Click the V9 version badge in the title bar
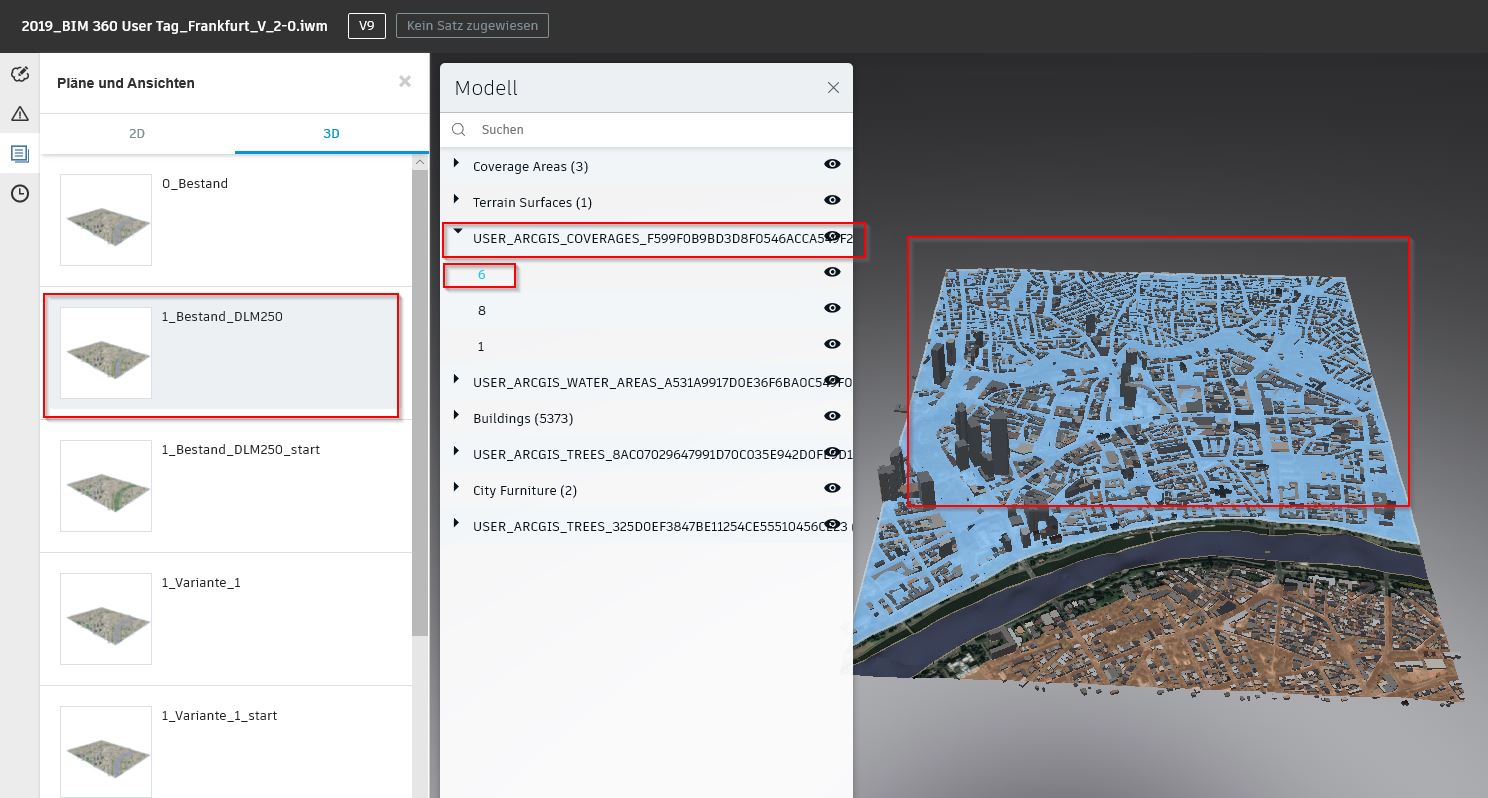1488x798 pixels. coord(366,26)
